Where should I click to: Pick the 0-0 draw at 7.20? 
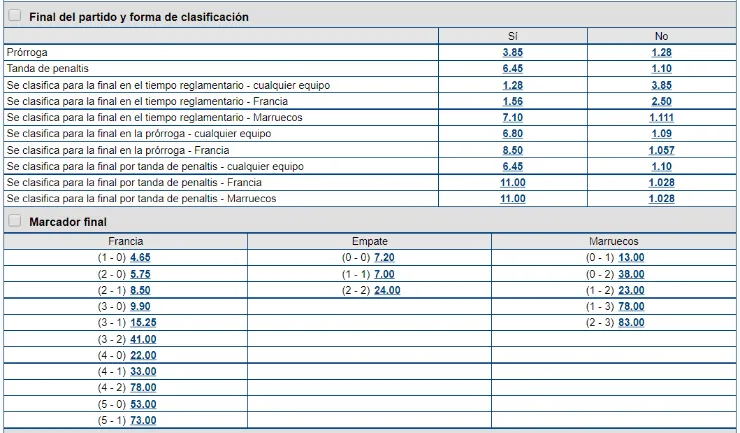[384, 258]
